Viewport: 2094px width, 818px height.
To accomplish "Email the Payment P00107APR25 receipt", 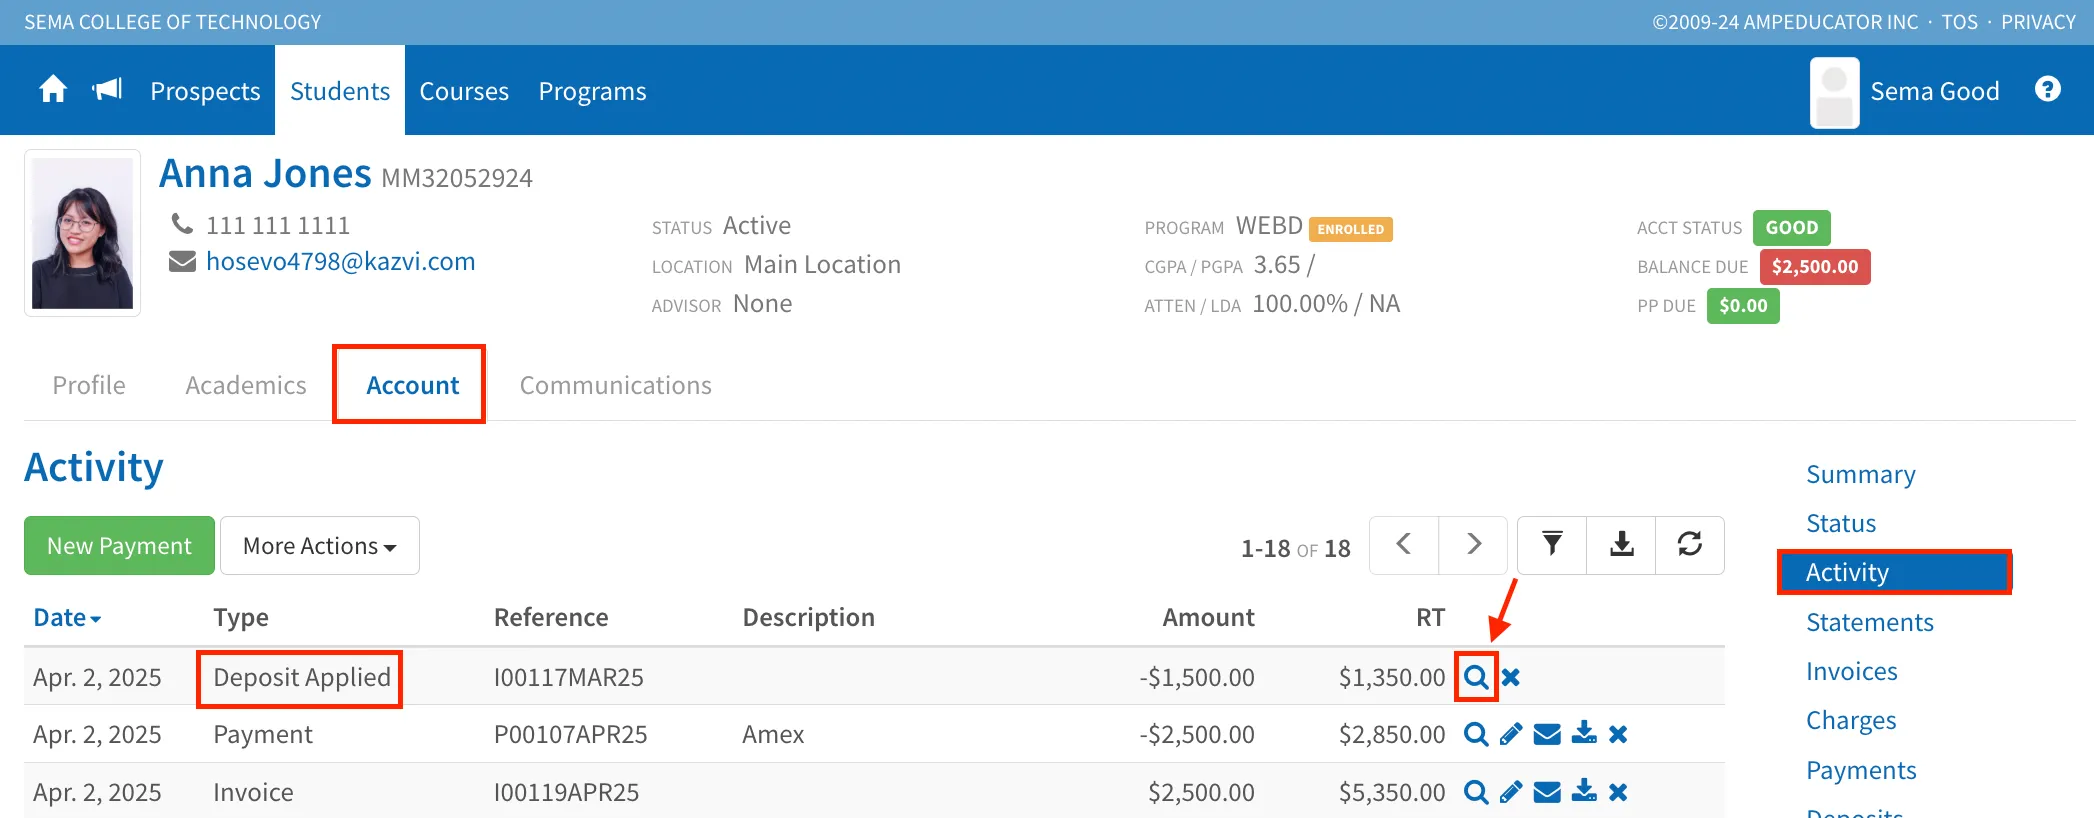I will coord(1547,734).
